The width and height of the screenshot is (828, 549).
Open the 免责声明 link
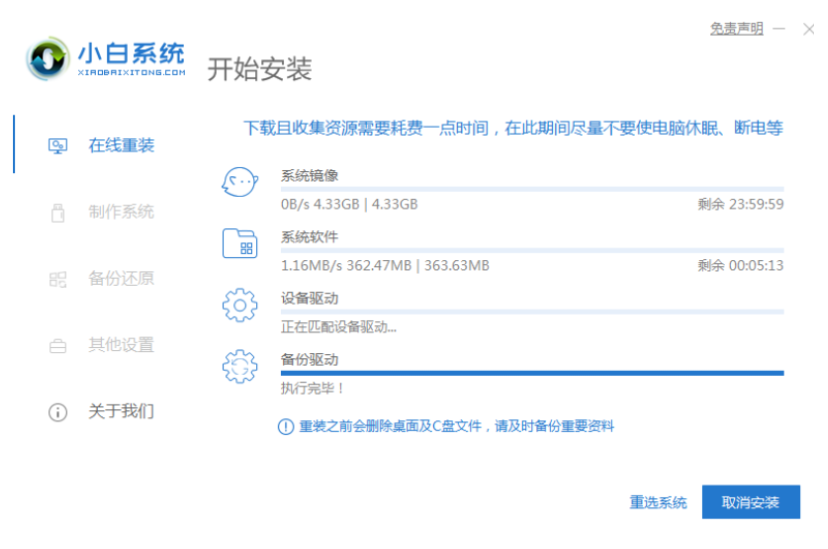[736, 29]
